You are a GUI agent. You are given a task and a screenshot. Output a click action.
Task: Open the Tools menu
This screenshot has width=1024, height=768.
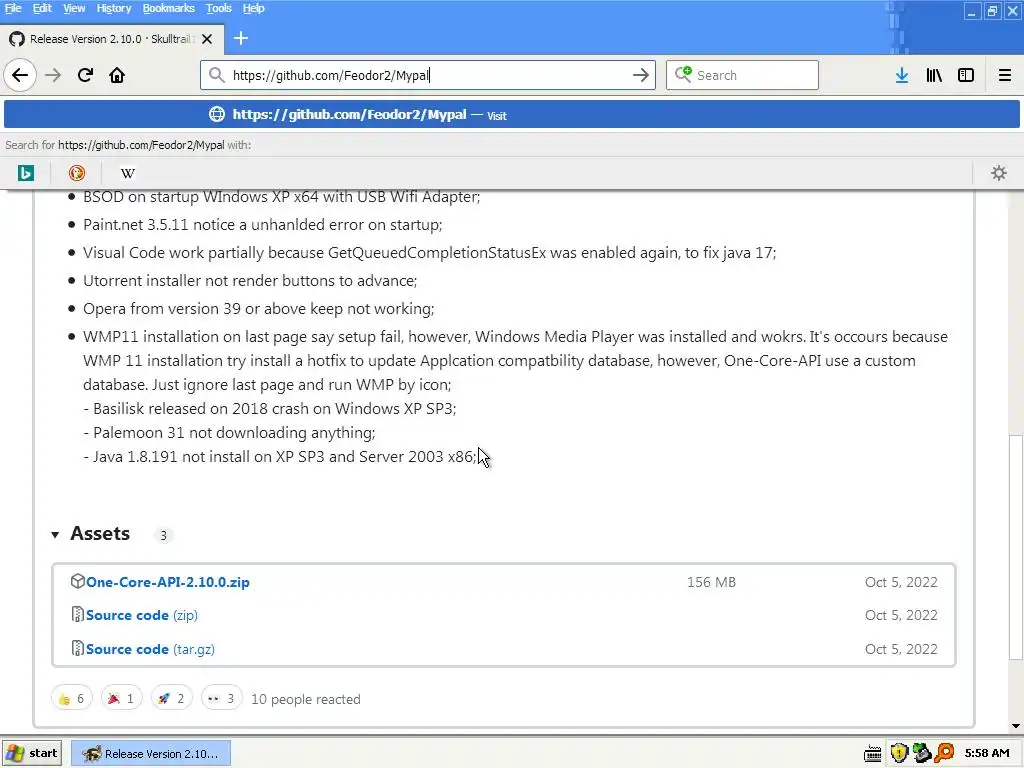coord(219,8)
